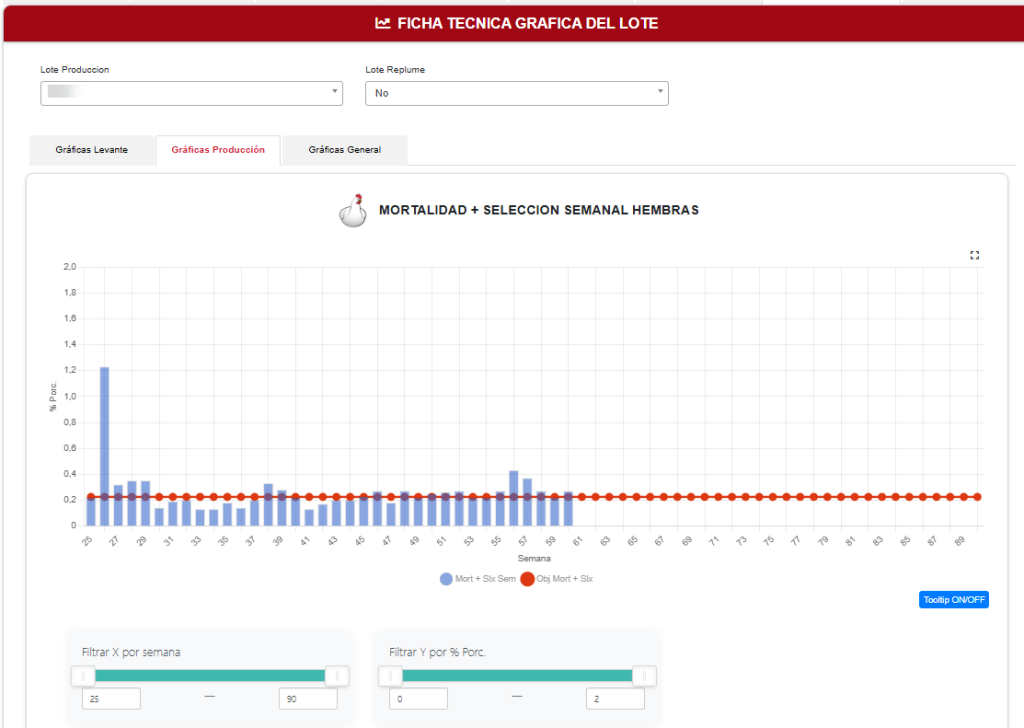Toggle the red Obj Mort + Slx legend marker
This screenshot has height=728, width=1024.
528,579
